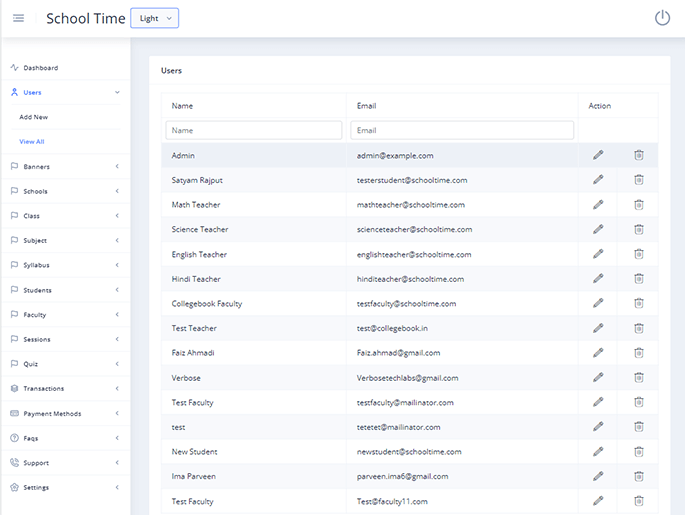
Task: Open the Quiz sidebar item
Action: [66, 364]
